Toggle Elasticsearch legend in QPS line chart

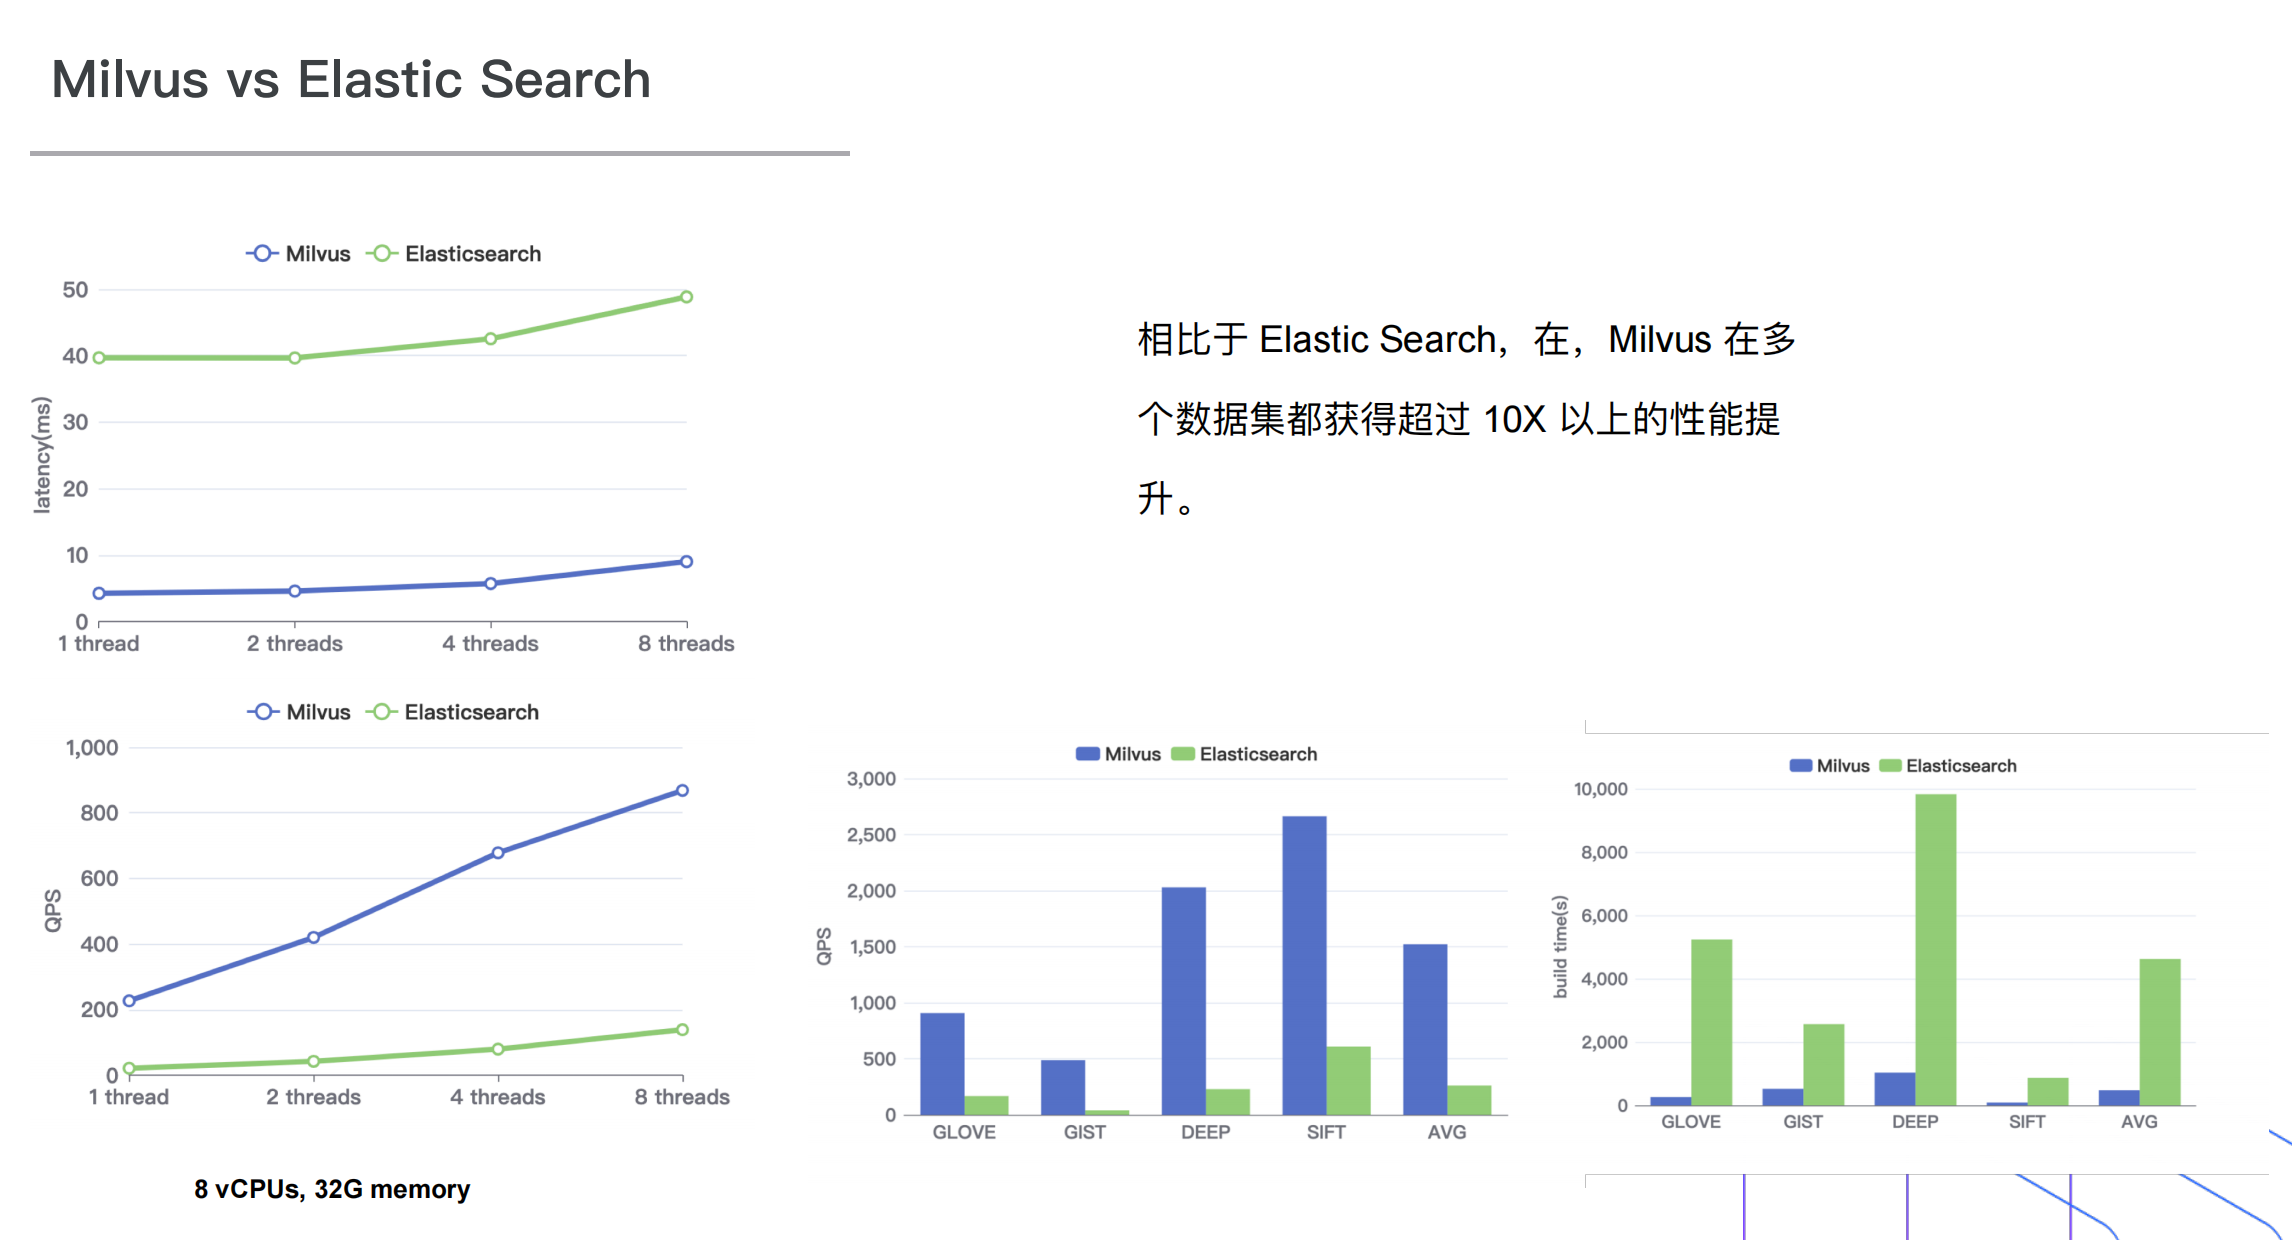click(453, 712)
